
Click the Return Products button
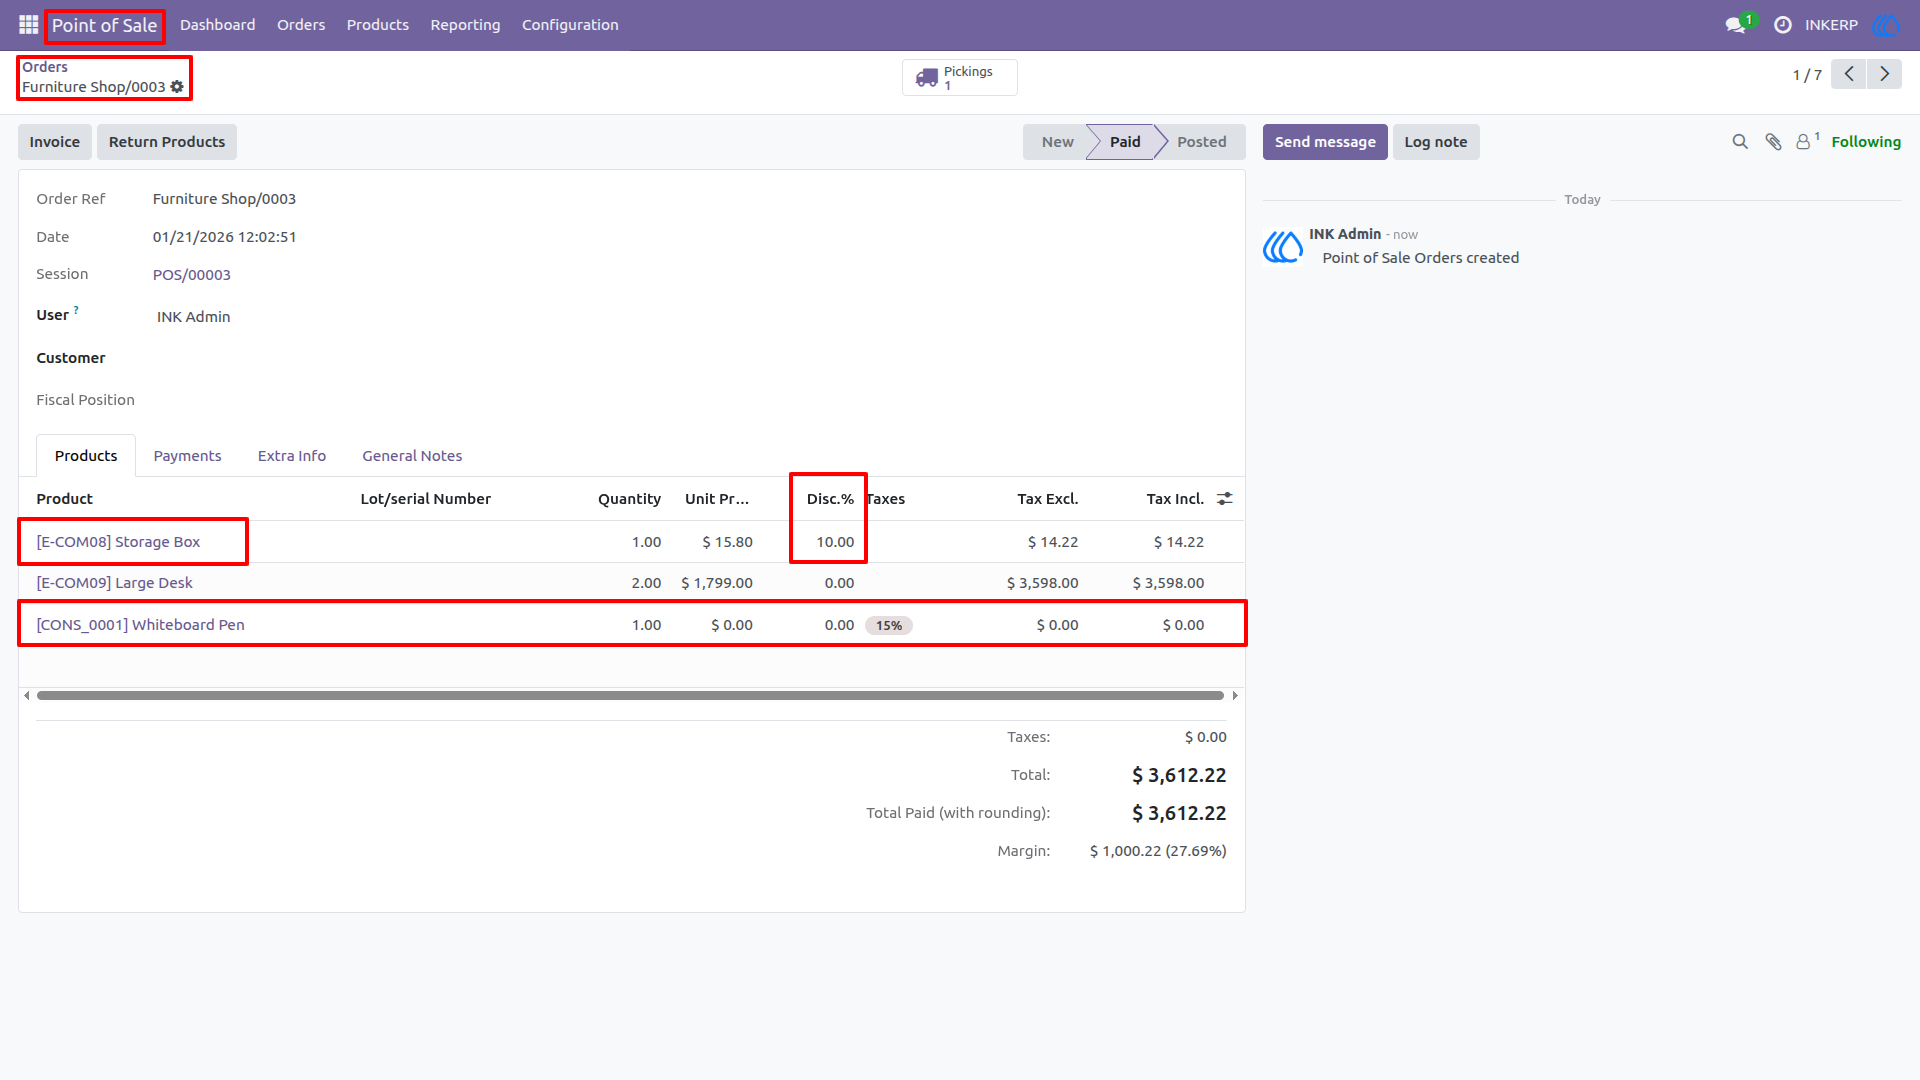point(167,142)
